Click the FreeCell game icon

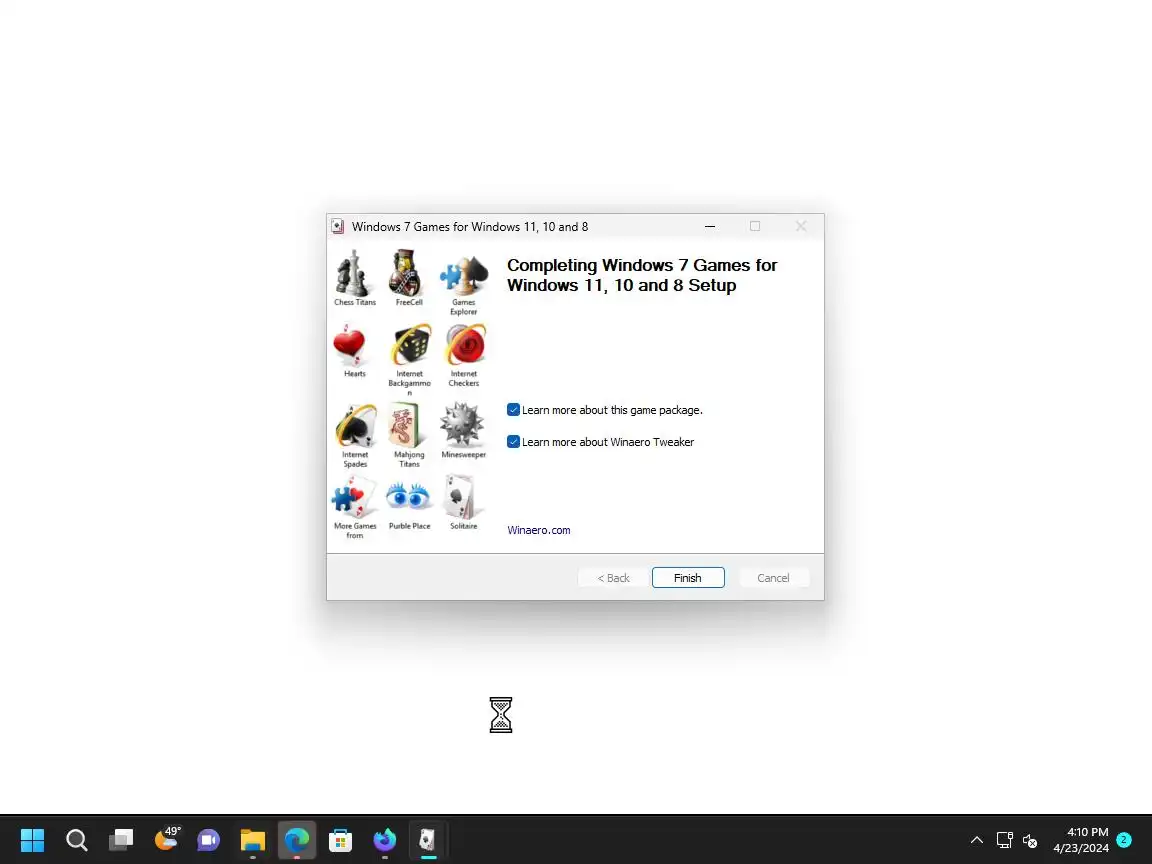pos(407,273)
